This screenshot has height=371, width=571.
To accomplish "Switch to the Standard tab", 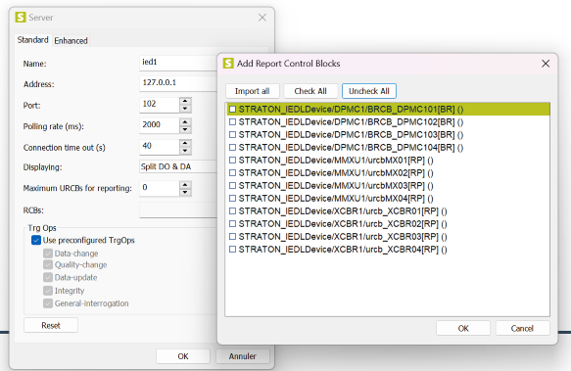I will 33,40.
